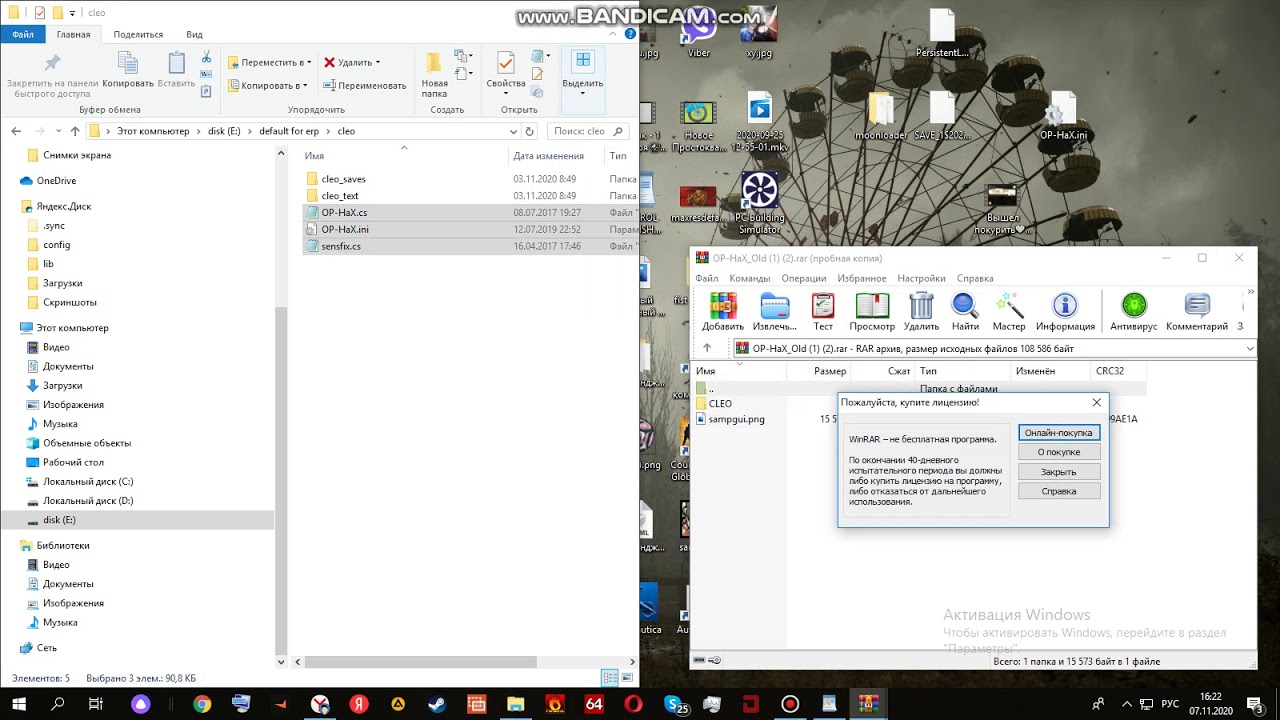Refresh the cleo folder view
This screenshot has height=720, width=1280.
pos(530,131)
